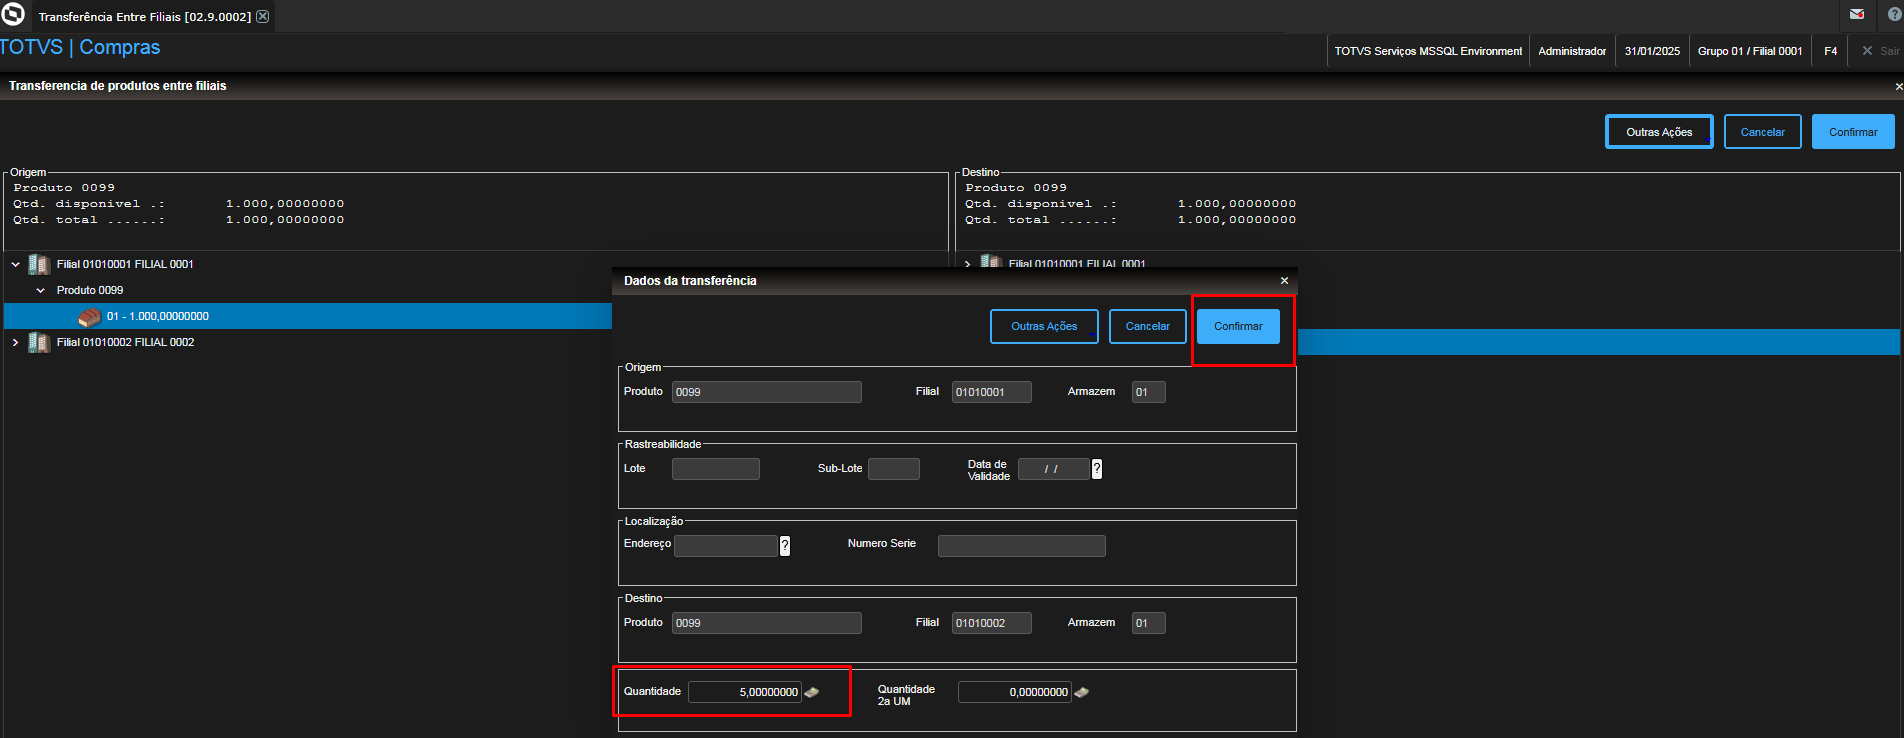Image resolution: width=1904 pixels, height=738 pixels.
Task: Click the 'Transferencia de produtos entre filiais' window title
Action: pyautogui.click(x=117, y=86)
